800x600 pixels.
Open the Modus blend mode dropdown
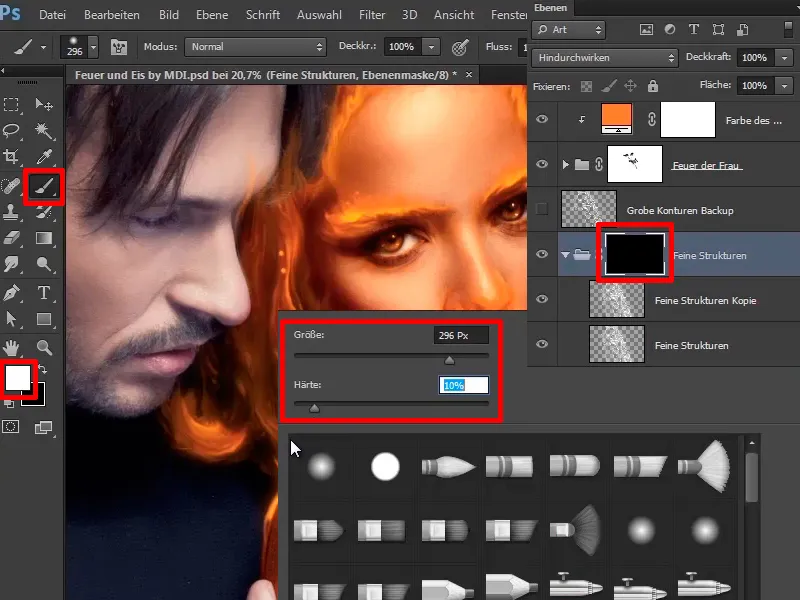coord(255,47)
